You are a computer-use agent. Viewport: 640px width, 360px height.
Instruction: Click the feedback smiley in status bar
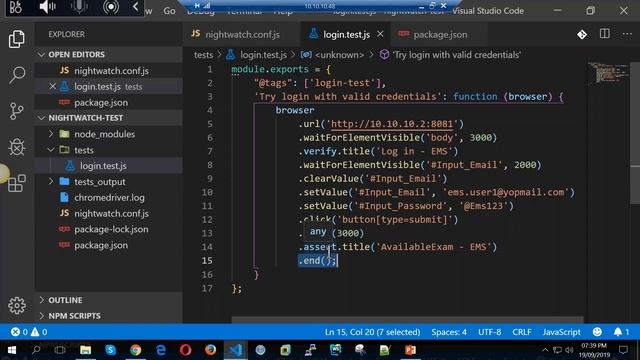597,332
